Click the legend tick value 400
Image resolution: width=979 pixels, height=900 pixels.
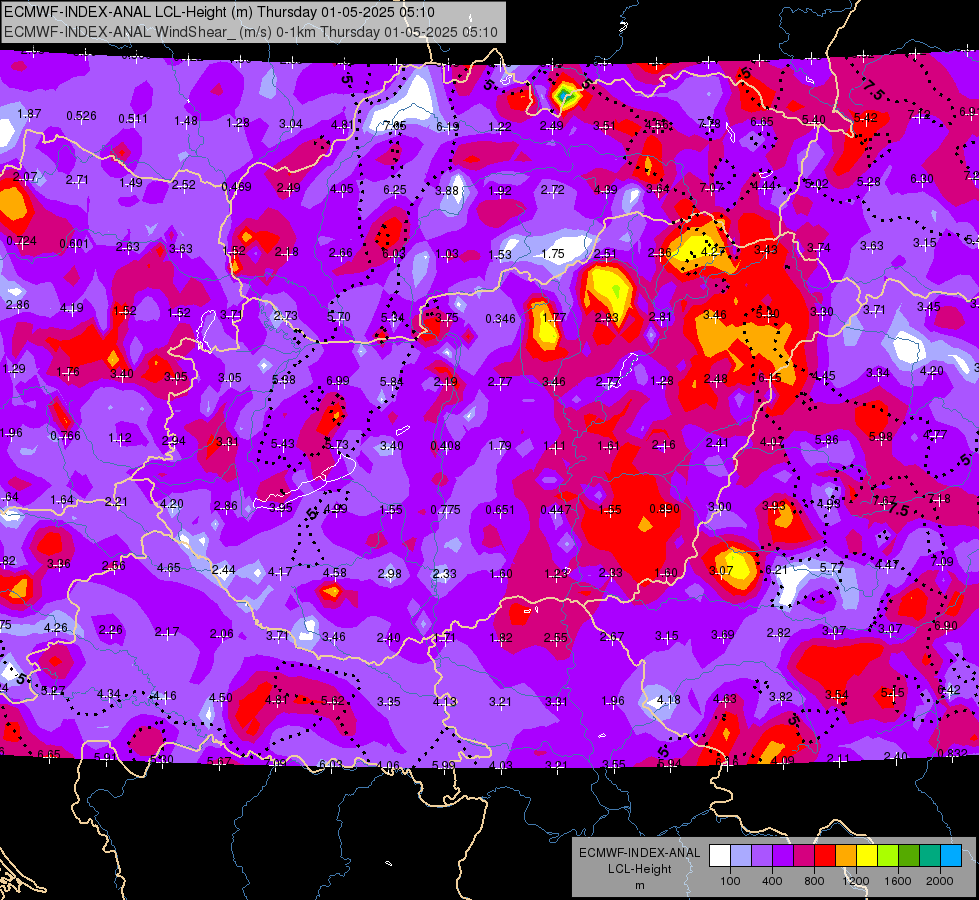(772, 881)
